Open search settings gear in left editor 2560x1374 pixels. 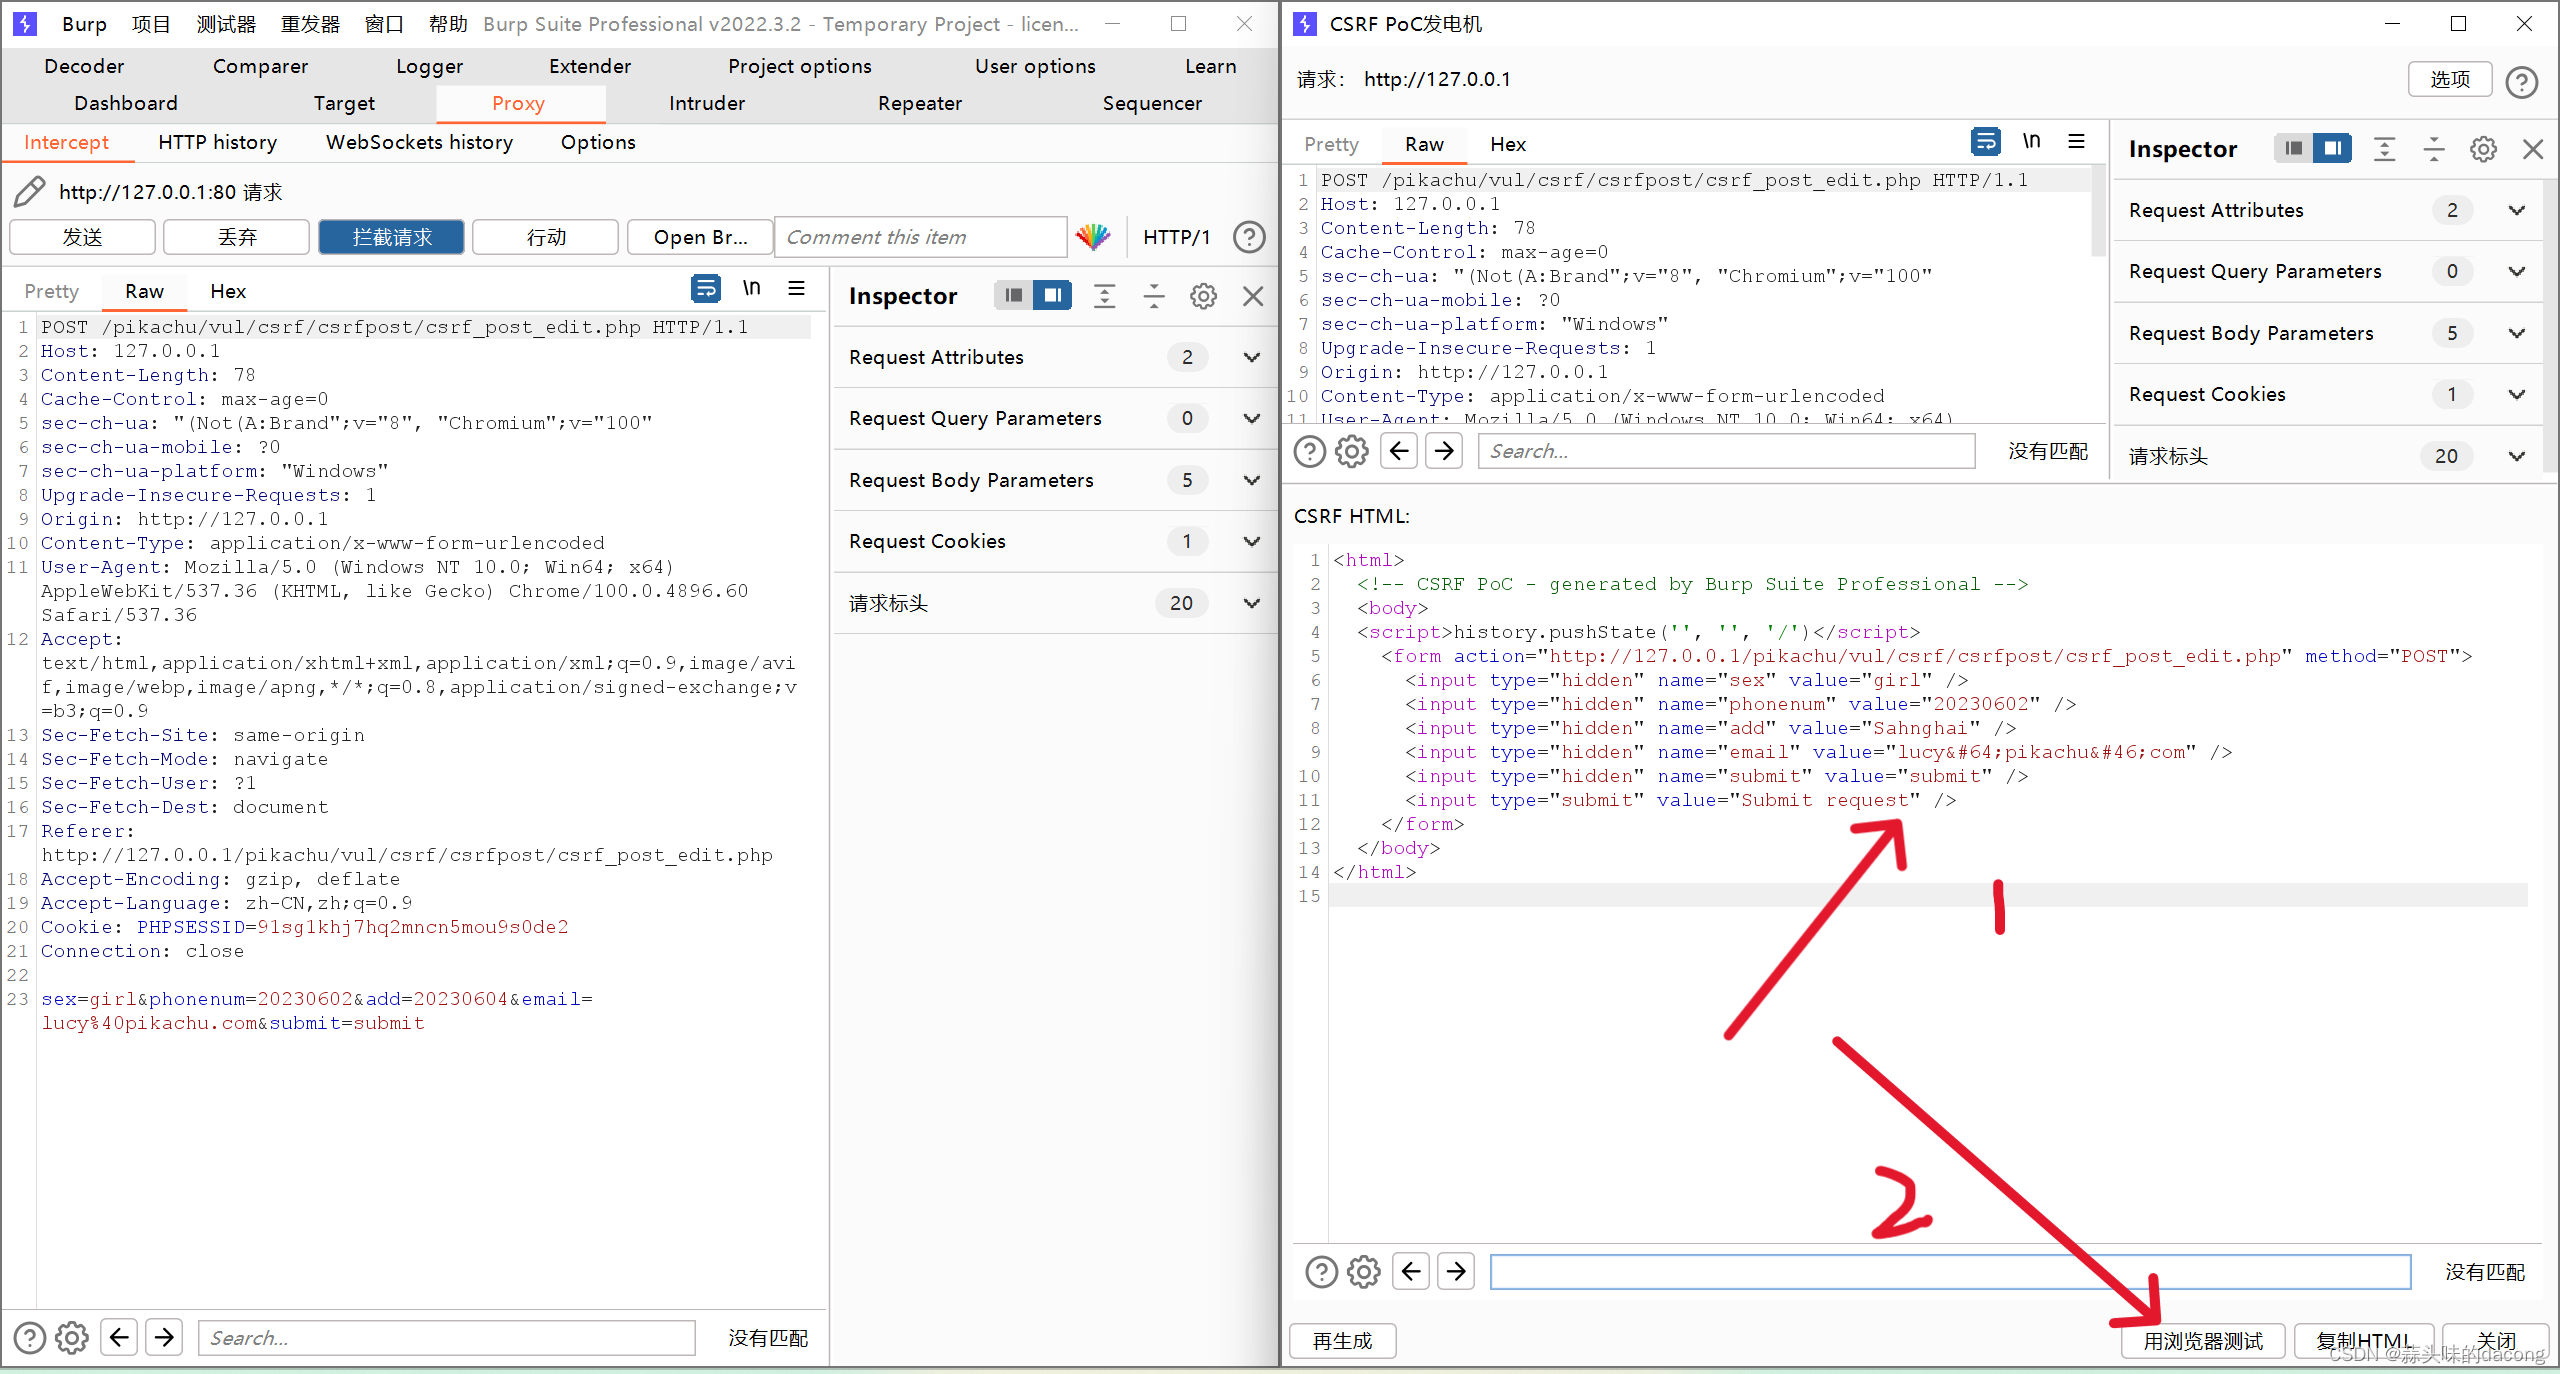coord(72,1337)
